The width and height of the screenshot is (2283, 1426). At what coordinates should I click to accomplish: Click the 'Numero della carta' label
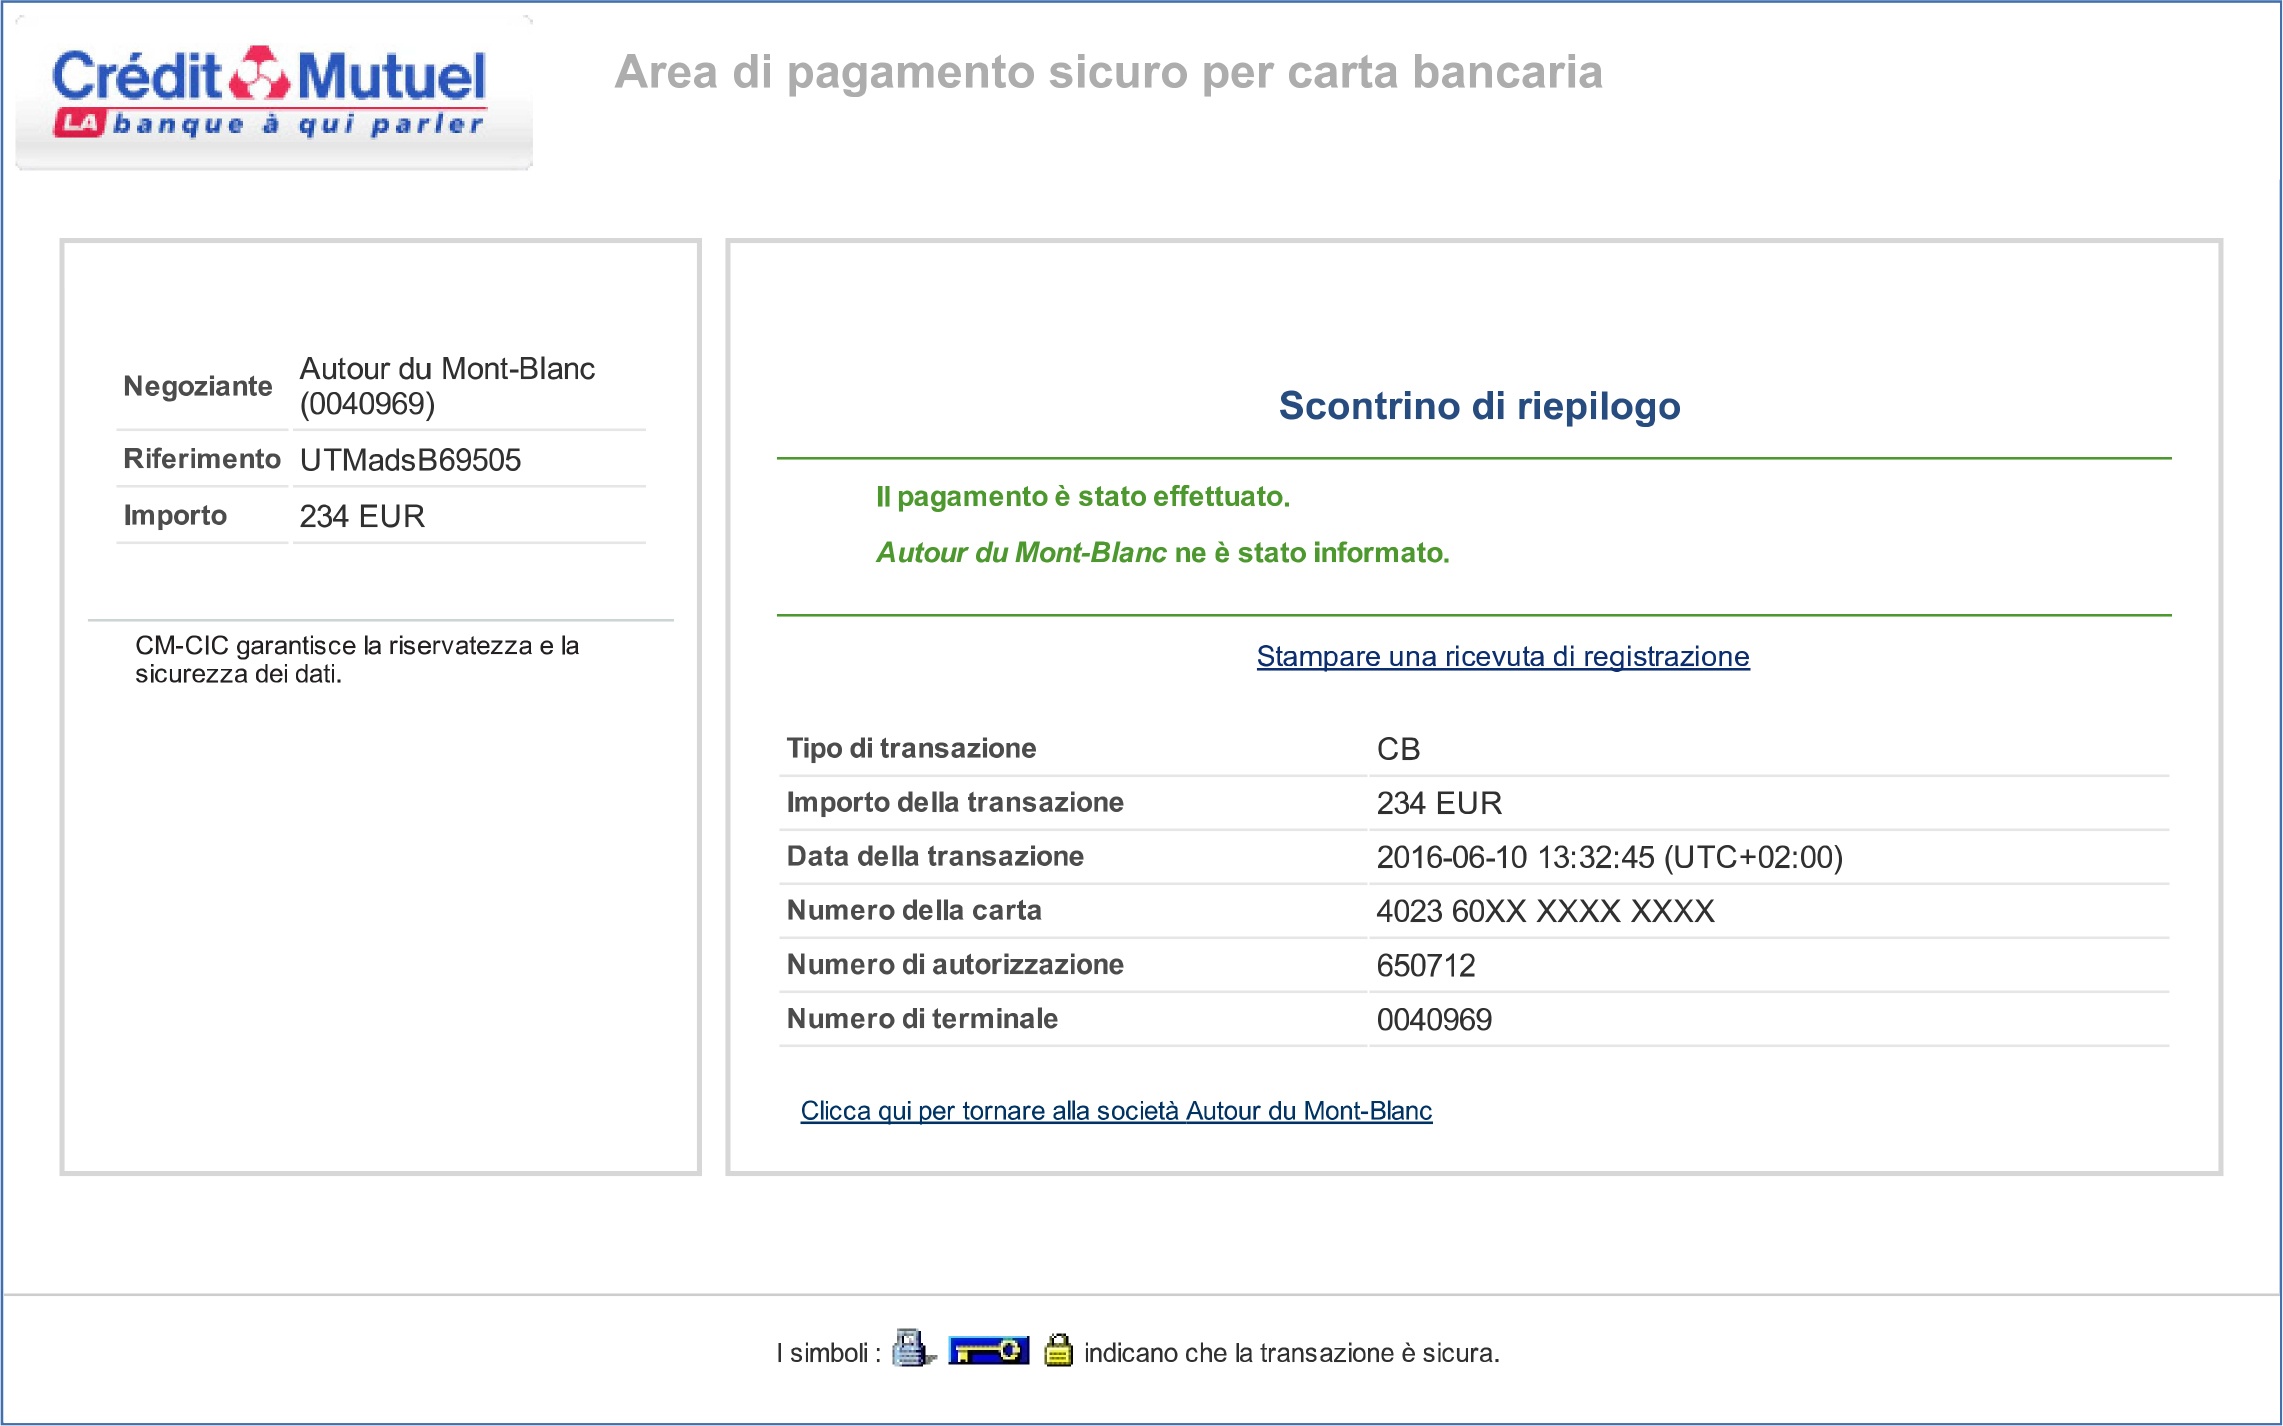(x=914, y=910)
